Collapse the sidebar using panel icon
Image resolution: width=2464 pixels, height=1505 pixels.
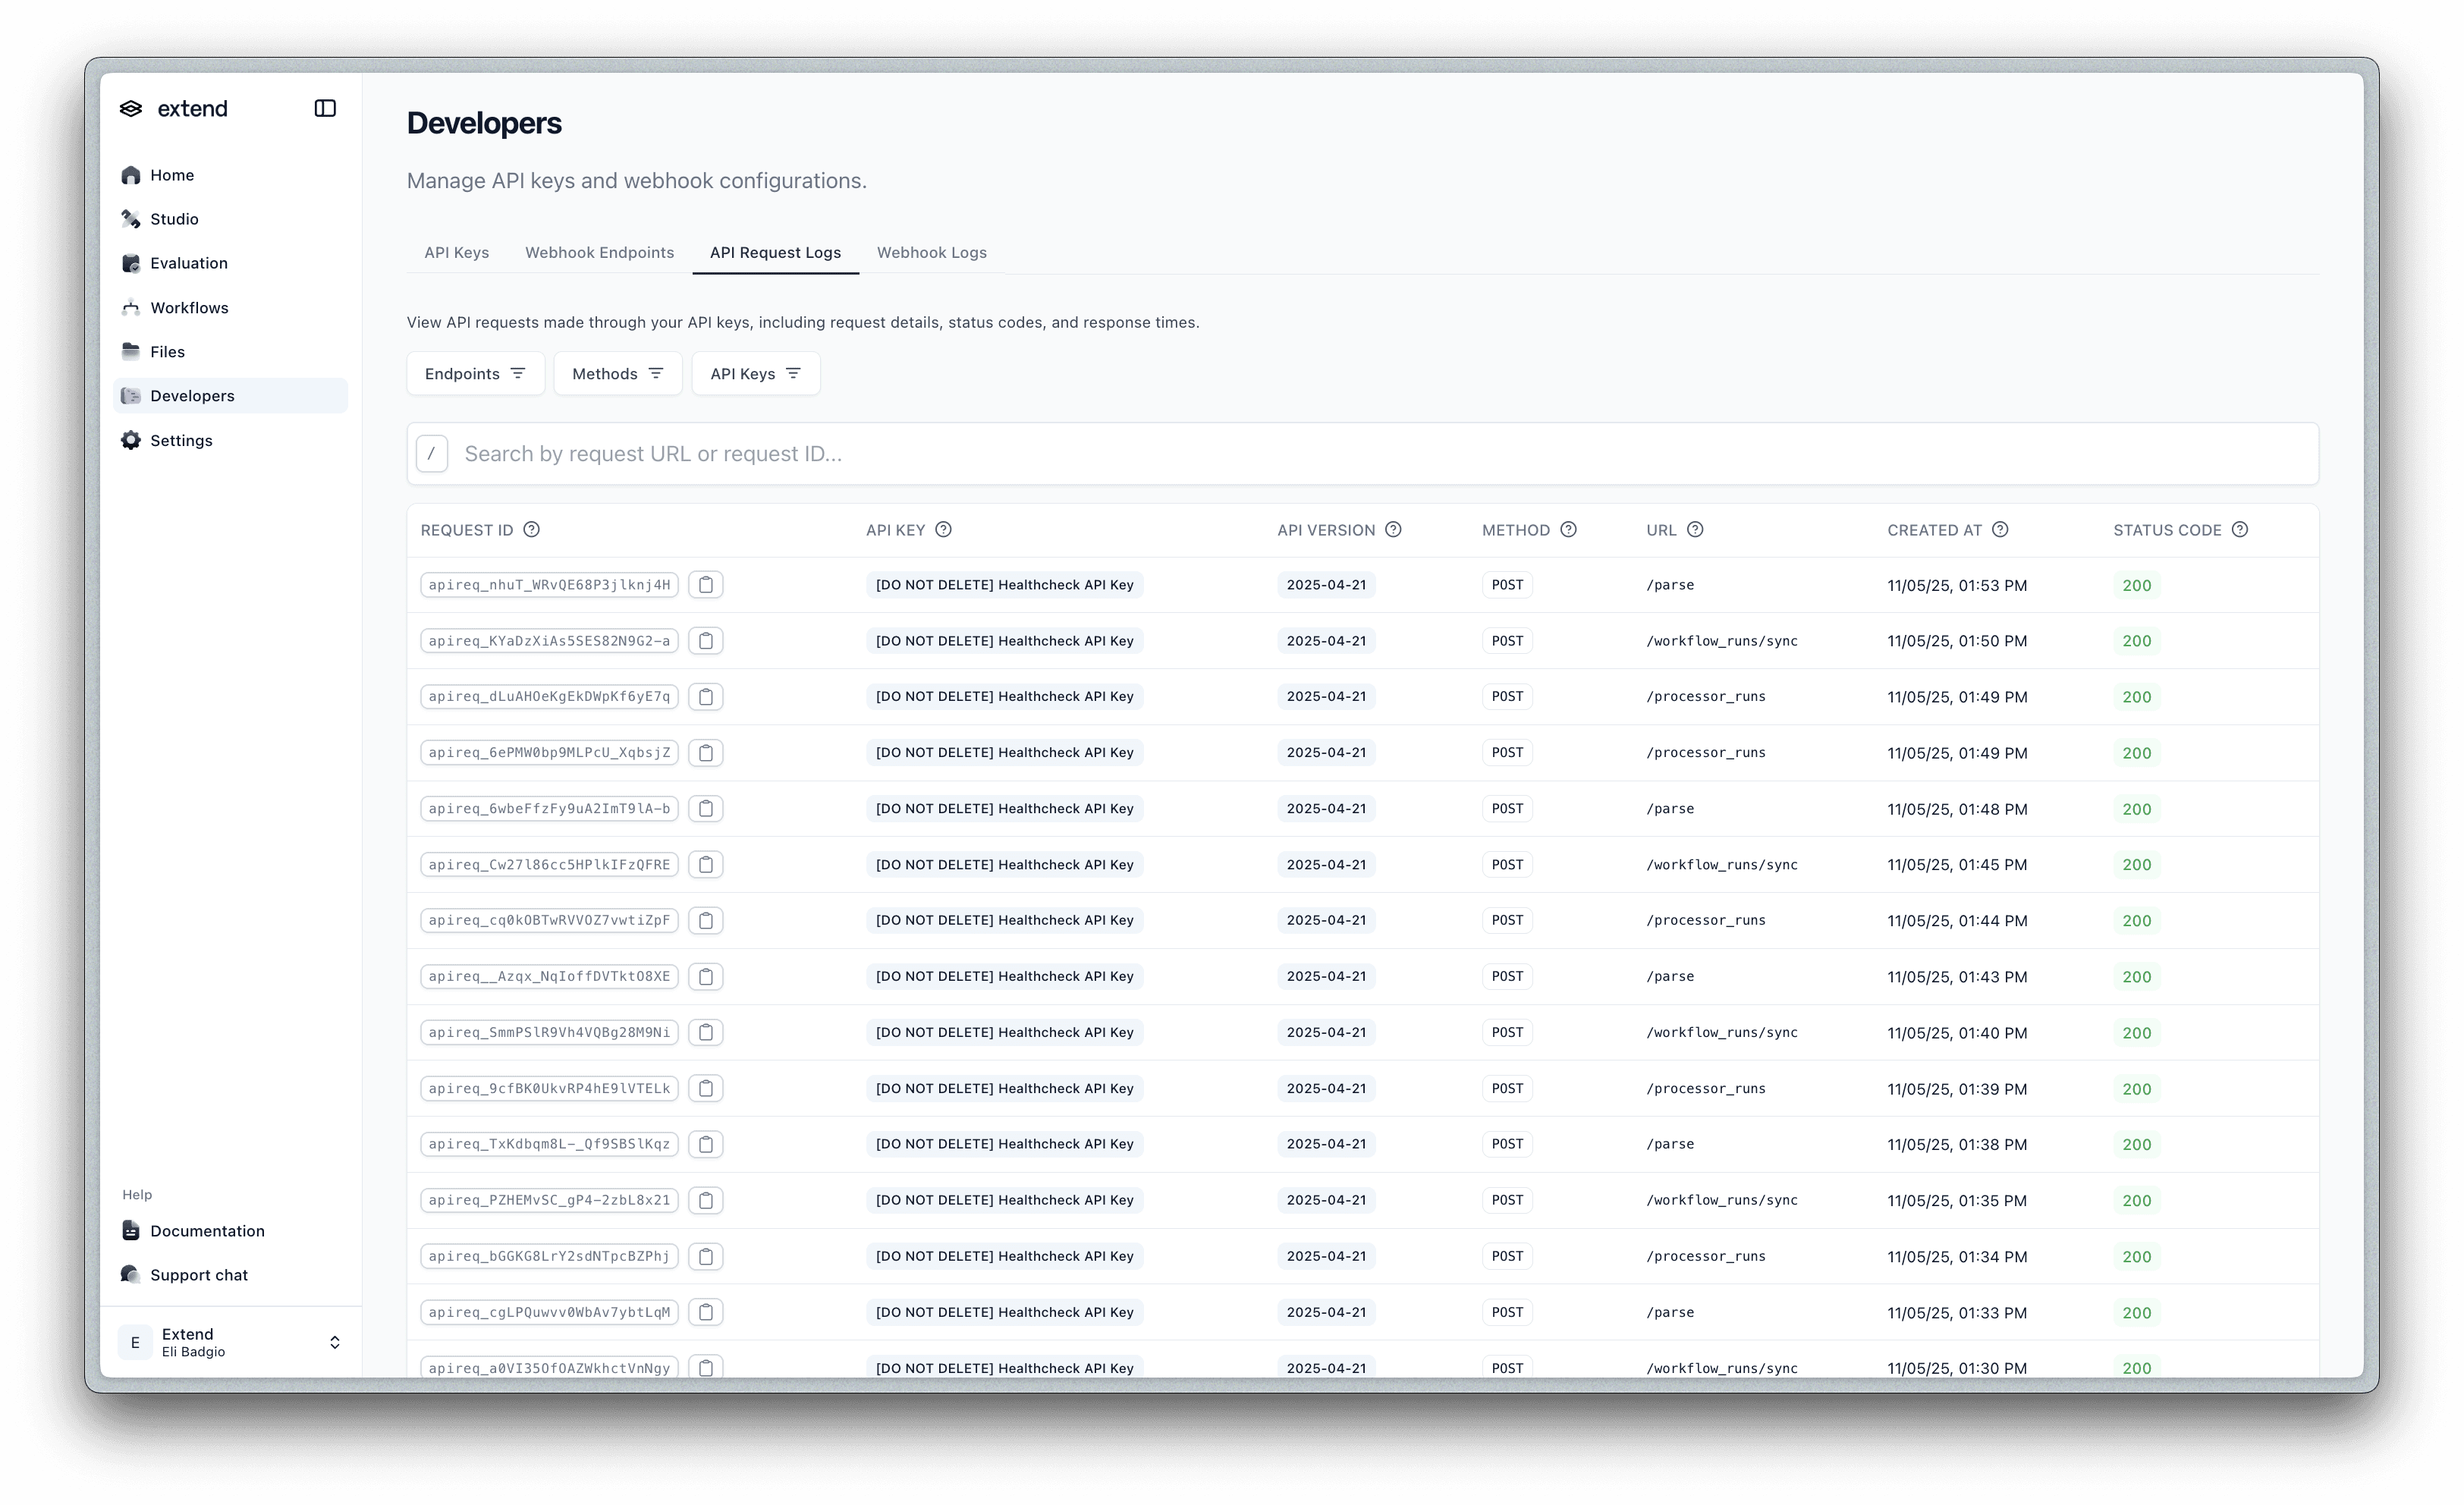click(x=325, y=108)
